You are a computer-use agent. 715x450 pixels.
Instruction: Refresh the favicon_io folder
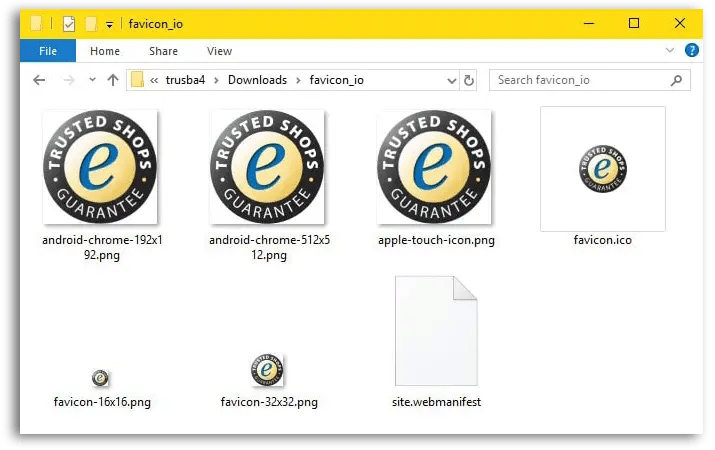[468, 81]
